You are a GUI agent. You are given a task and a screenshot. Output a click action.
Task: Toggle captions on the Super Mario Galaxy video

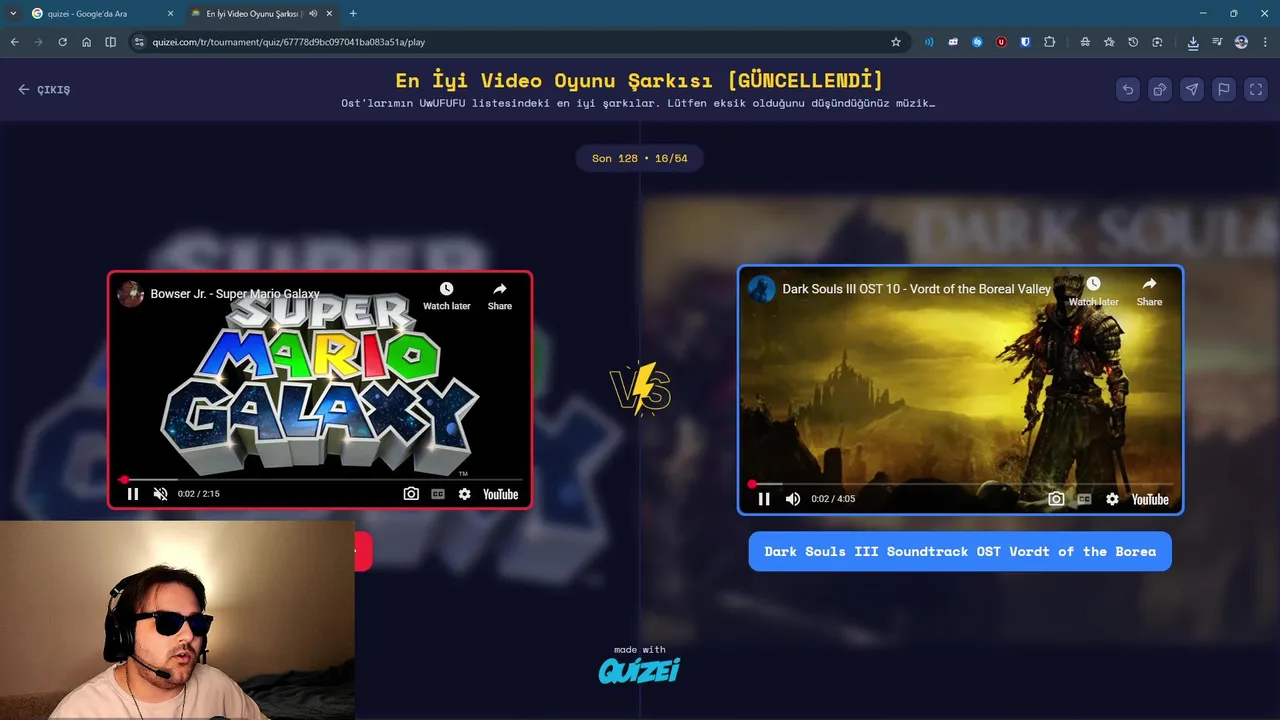(x=438, y=494)
